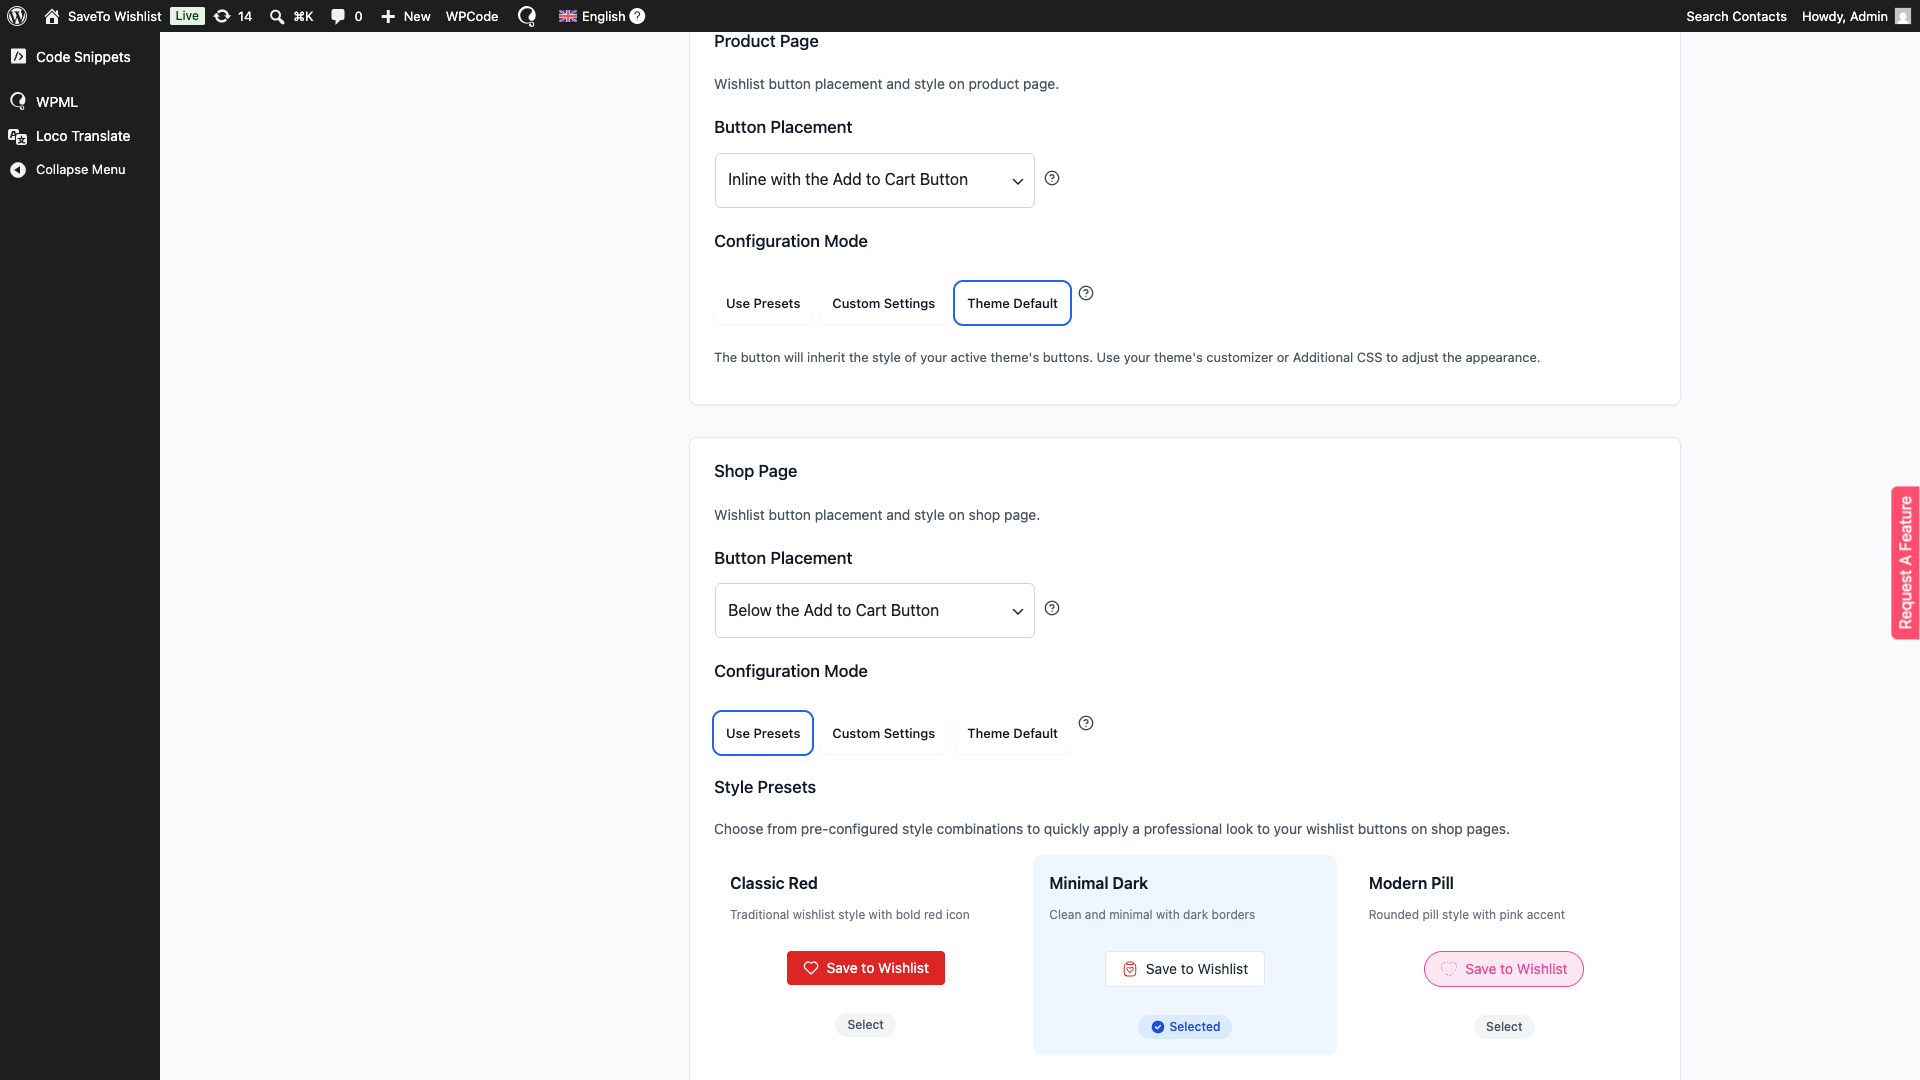This screenshot has width=1920, height=1080.
Task: Select Custom Settings mode for Shop Page
Action: click(x=883, y=733)
